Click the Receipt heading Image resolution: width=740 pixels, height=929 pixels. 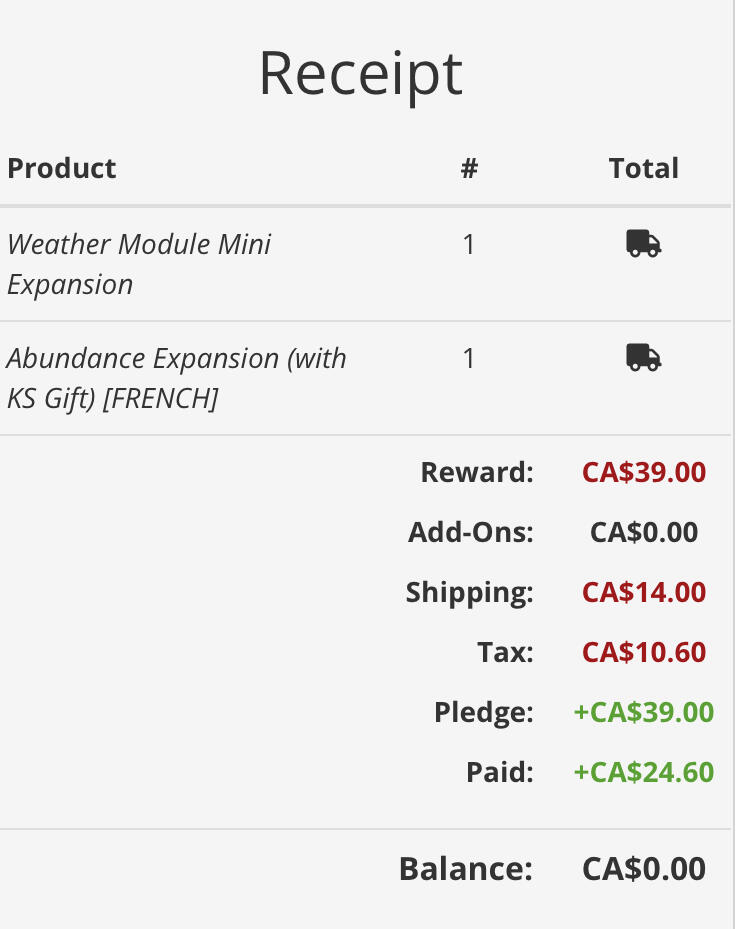coord(361,75)
